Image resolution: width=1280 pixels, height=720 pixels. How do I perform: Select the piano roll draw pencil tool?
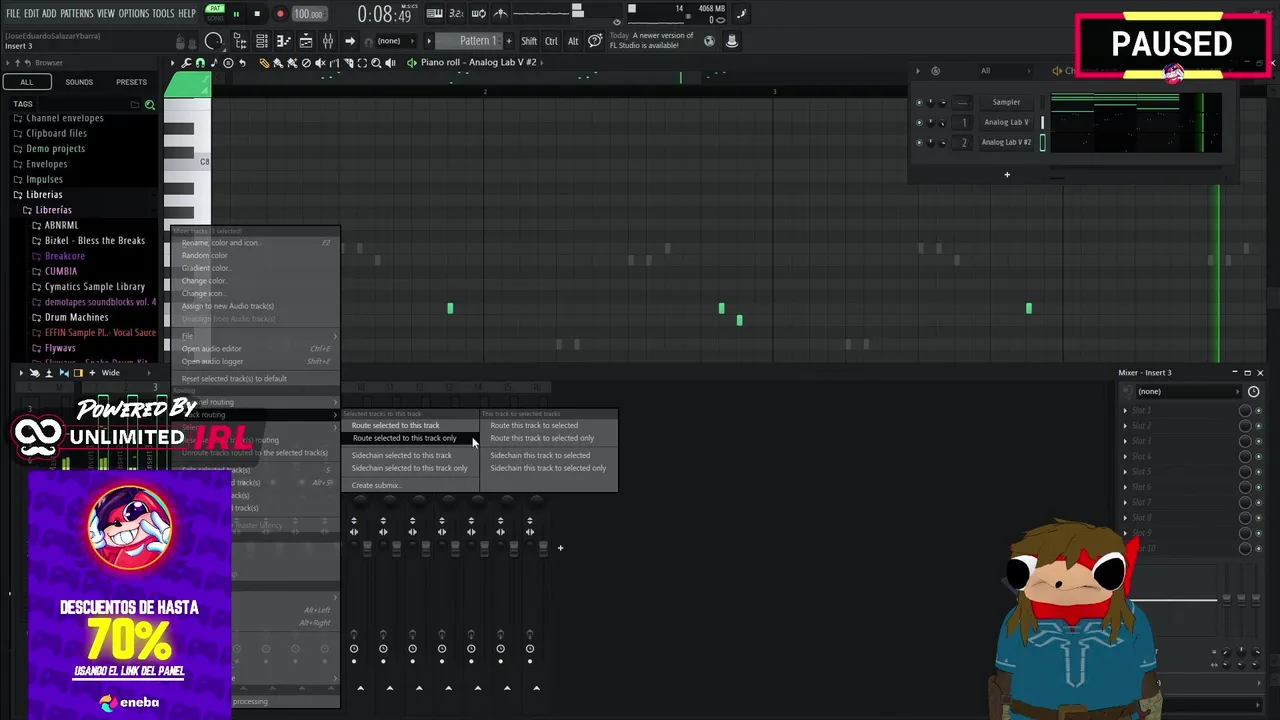pos(264,63)
